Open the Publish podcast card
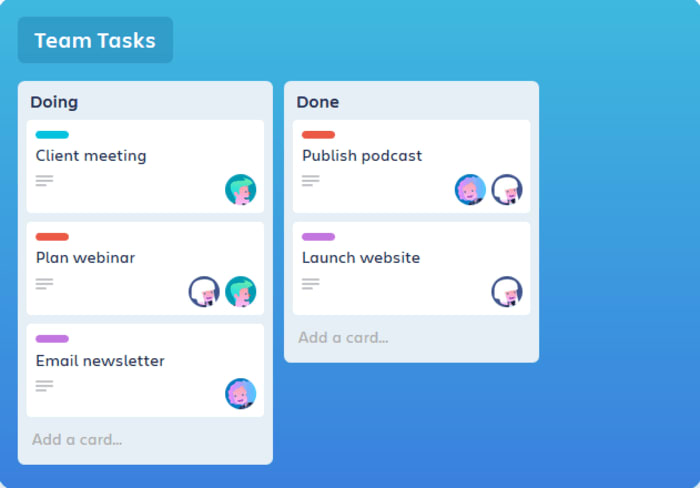 click(411, 166)
